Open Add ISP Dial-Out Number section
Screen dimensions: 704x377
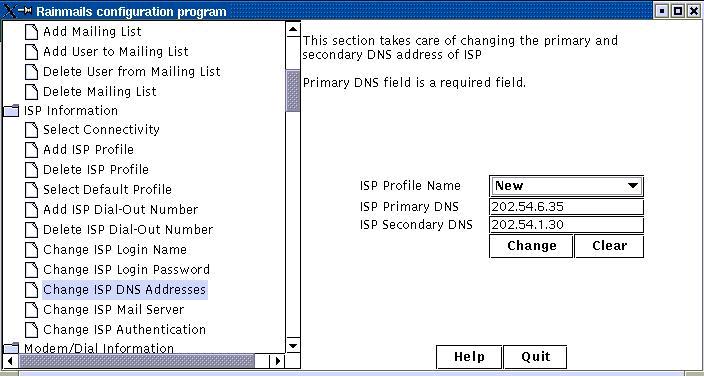coord(120,210)
